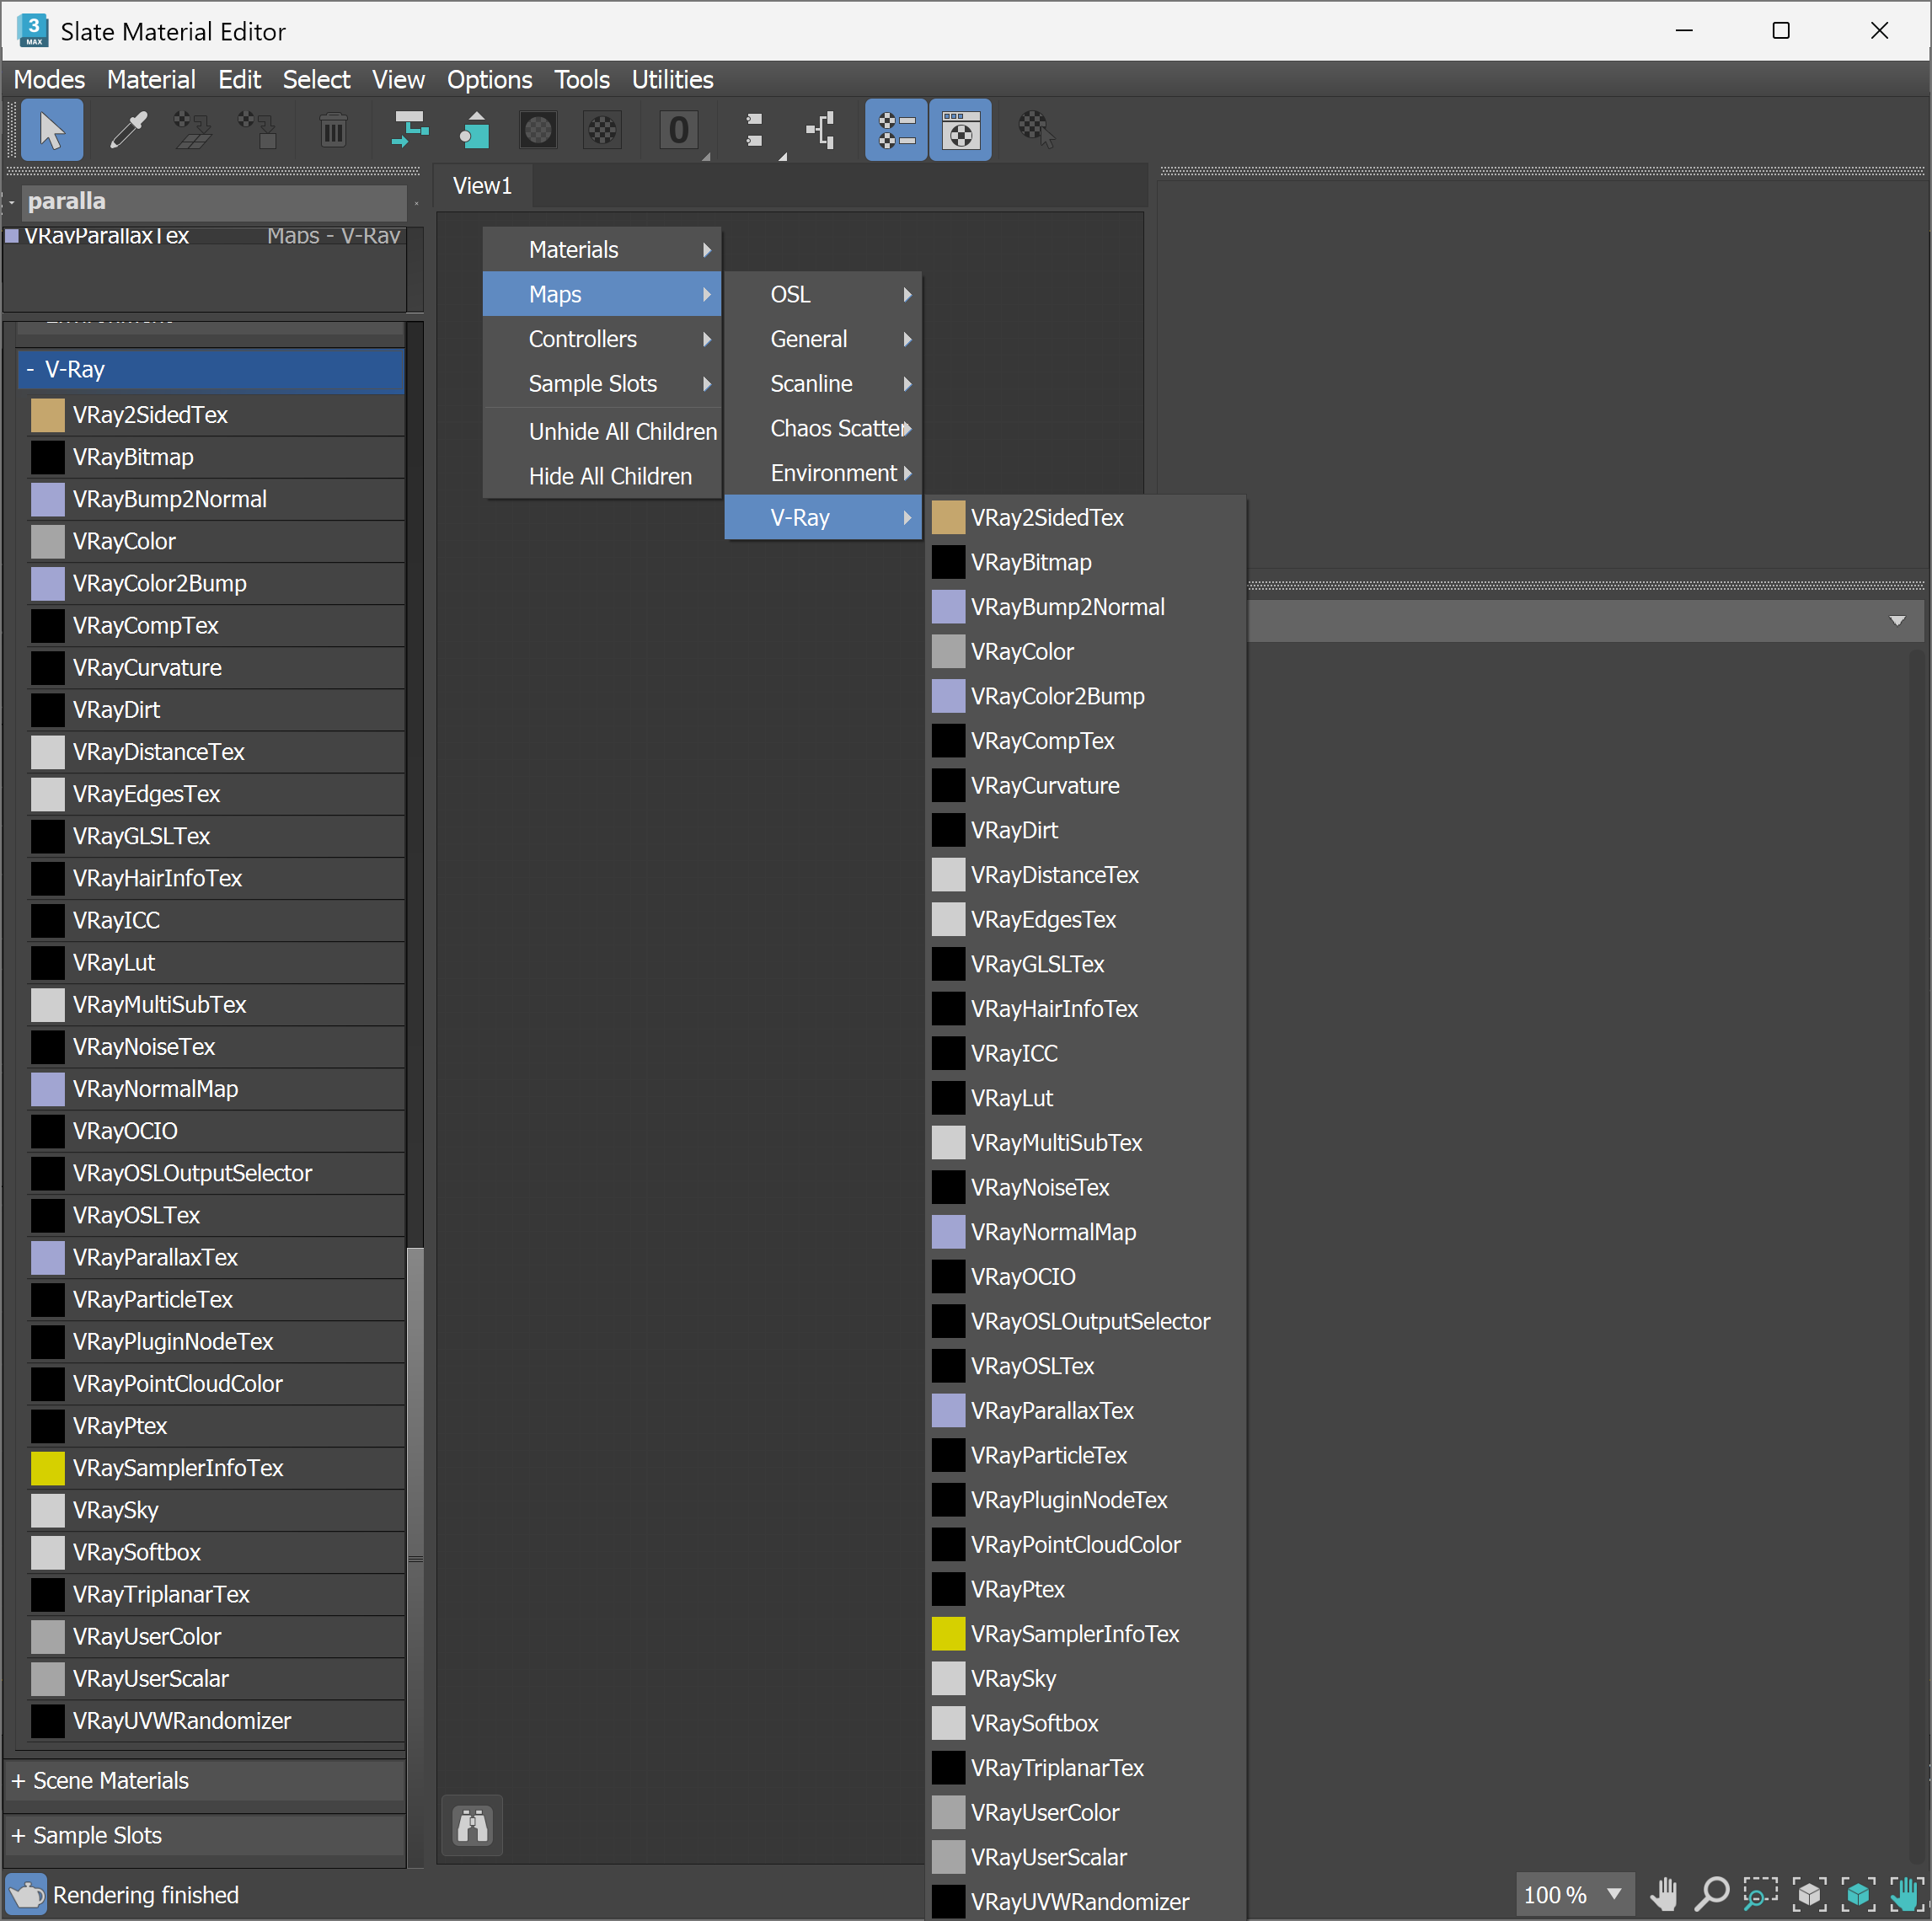The height and width of the screenshot is (1921, 1932).
Task: Choose VRayDirt in the context submenu
Action: click(x=1086, y=830)
